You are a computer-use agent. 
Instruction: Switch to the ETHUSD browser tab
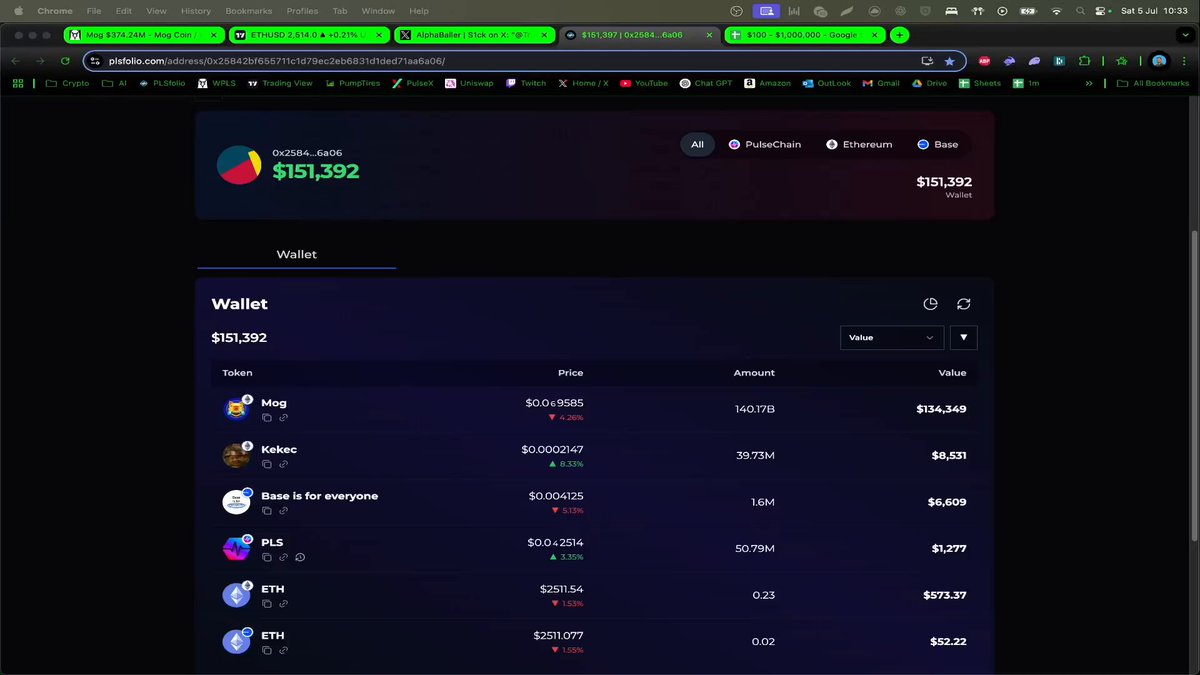(310, 35)
